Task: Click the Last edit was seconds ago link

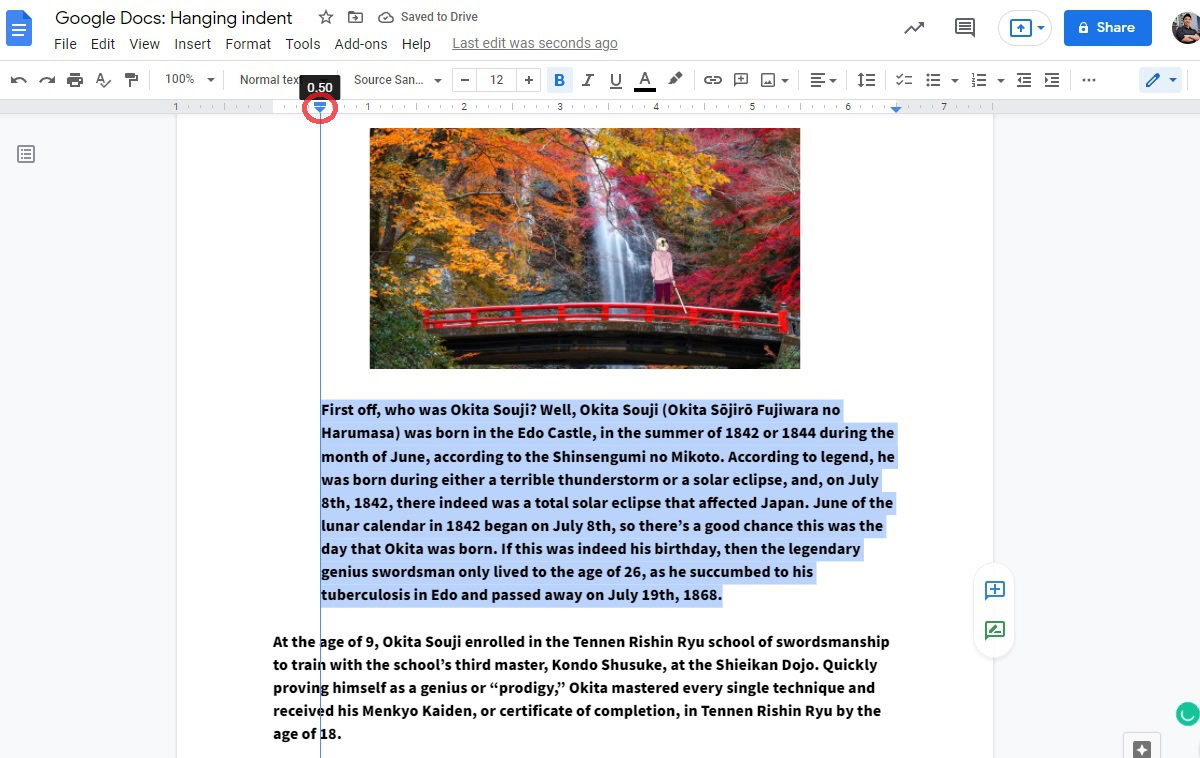Action: pyautogui.click(x=534, y=44)
